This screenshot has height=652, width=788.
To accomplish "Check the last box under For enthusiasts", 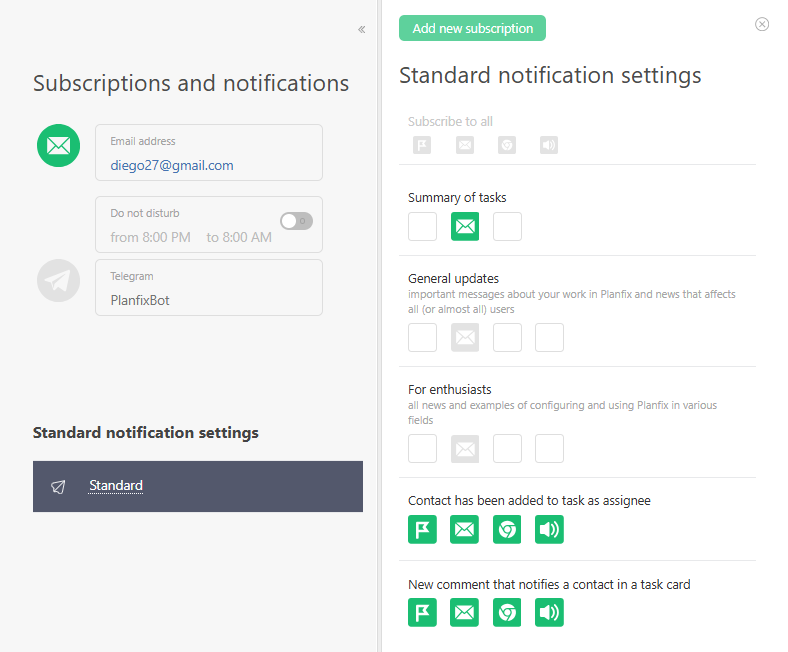I will click(549, 449).
